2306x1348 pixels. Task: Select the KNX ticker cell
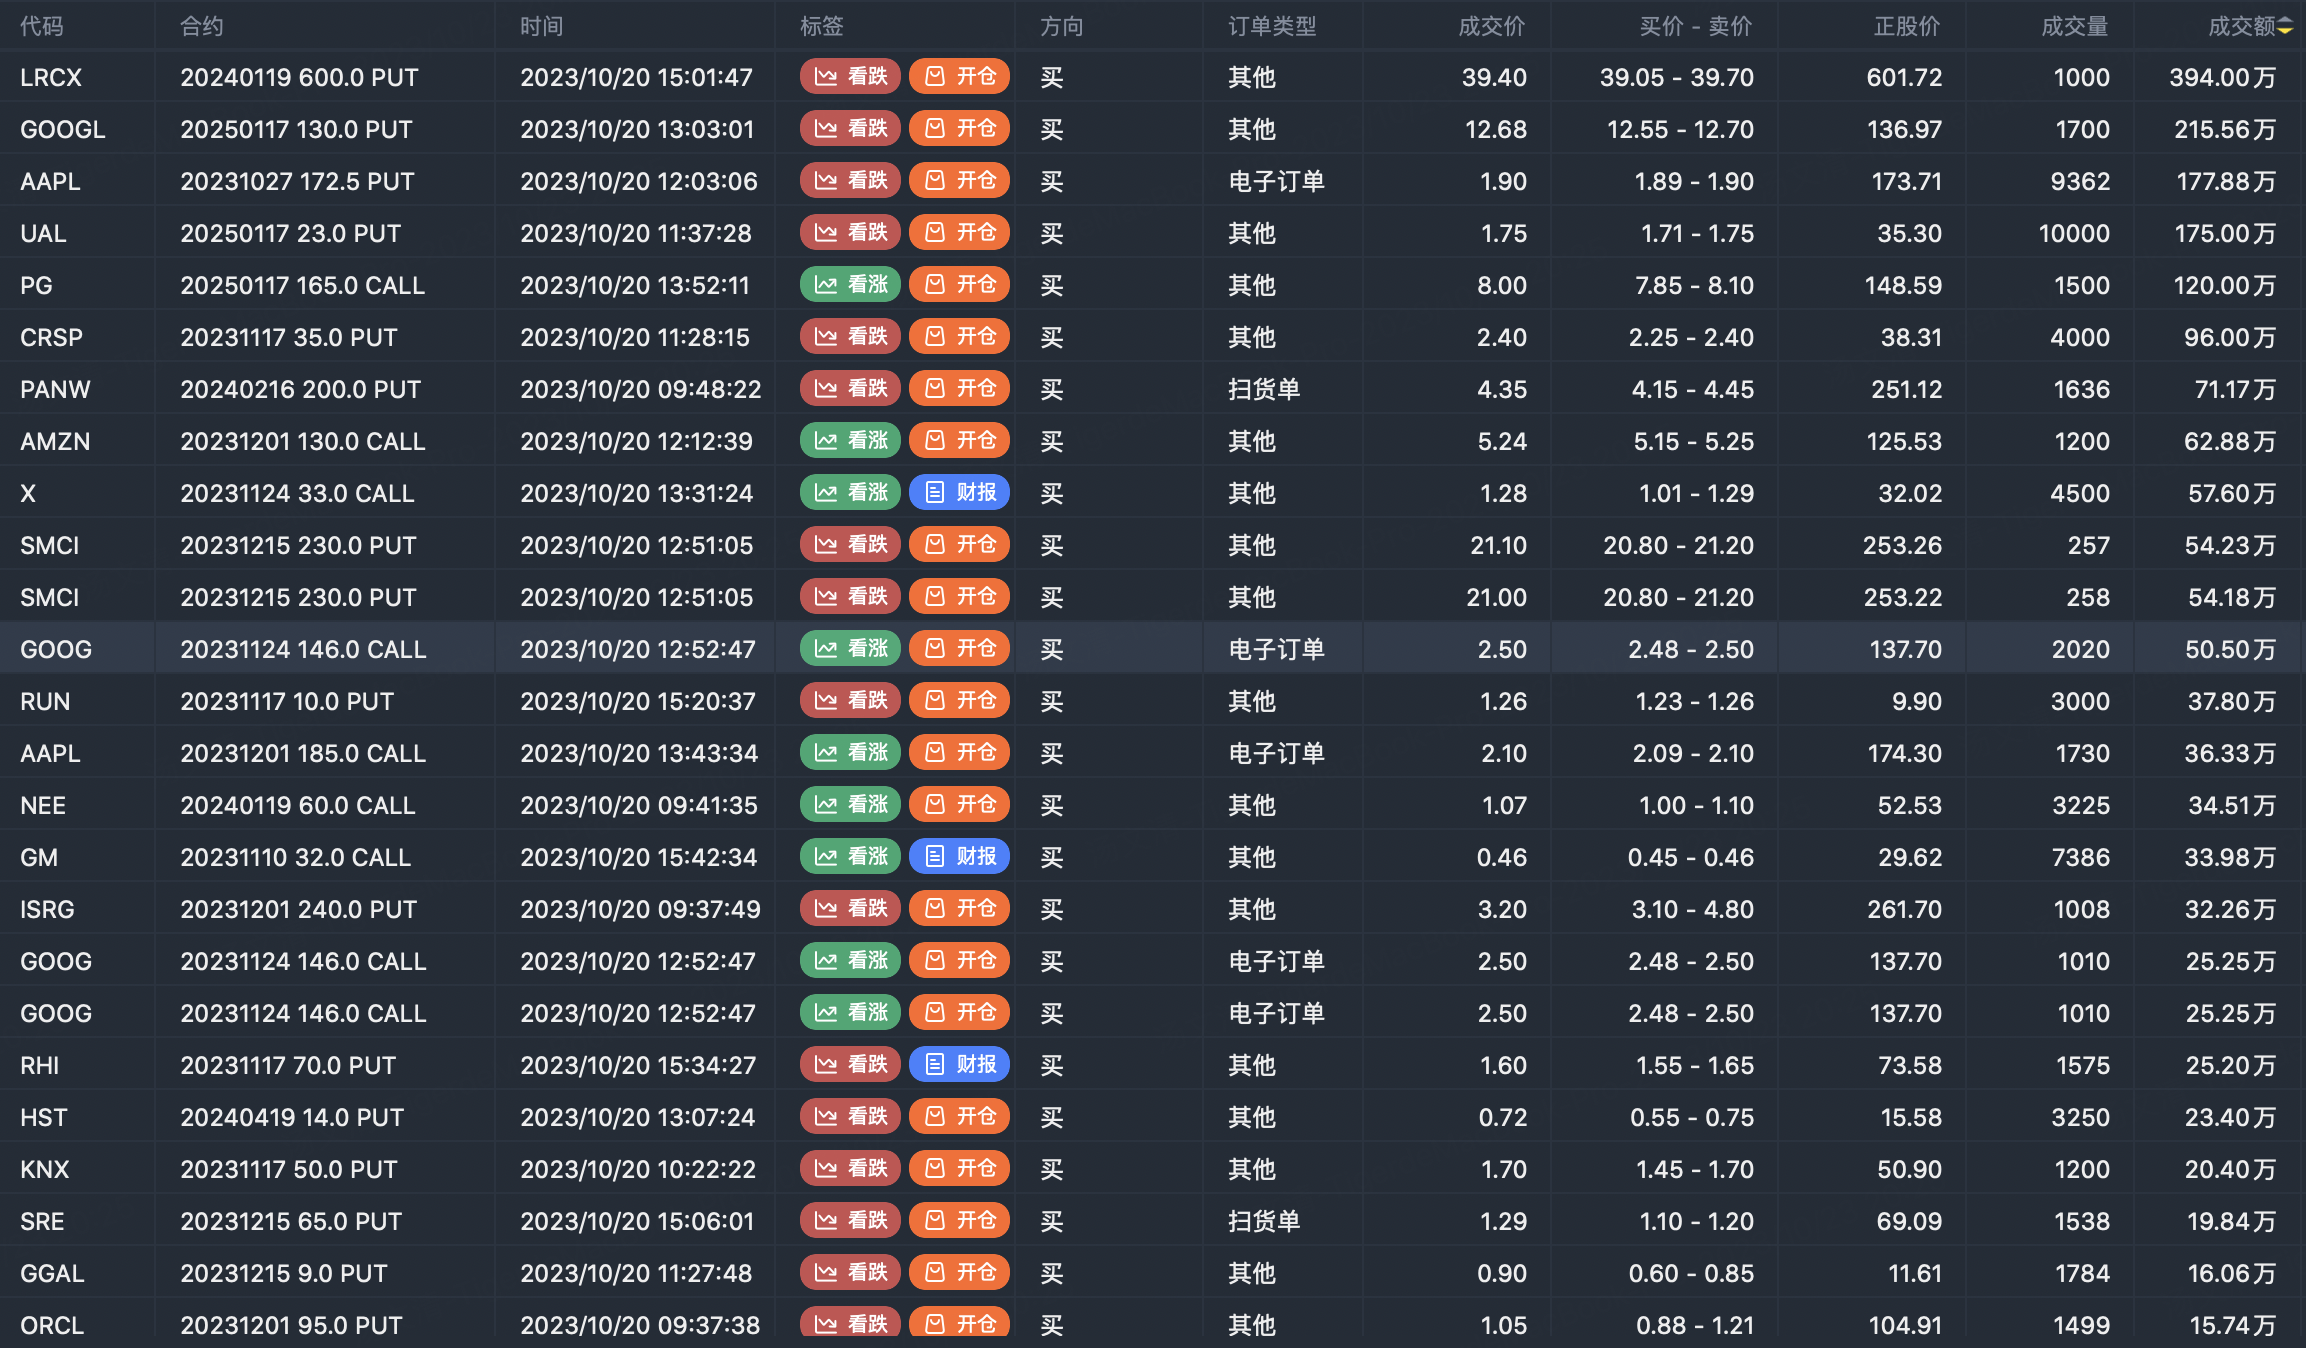tap(45, 1169)
